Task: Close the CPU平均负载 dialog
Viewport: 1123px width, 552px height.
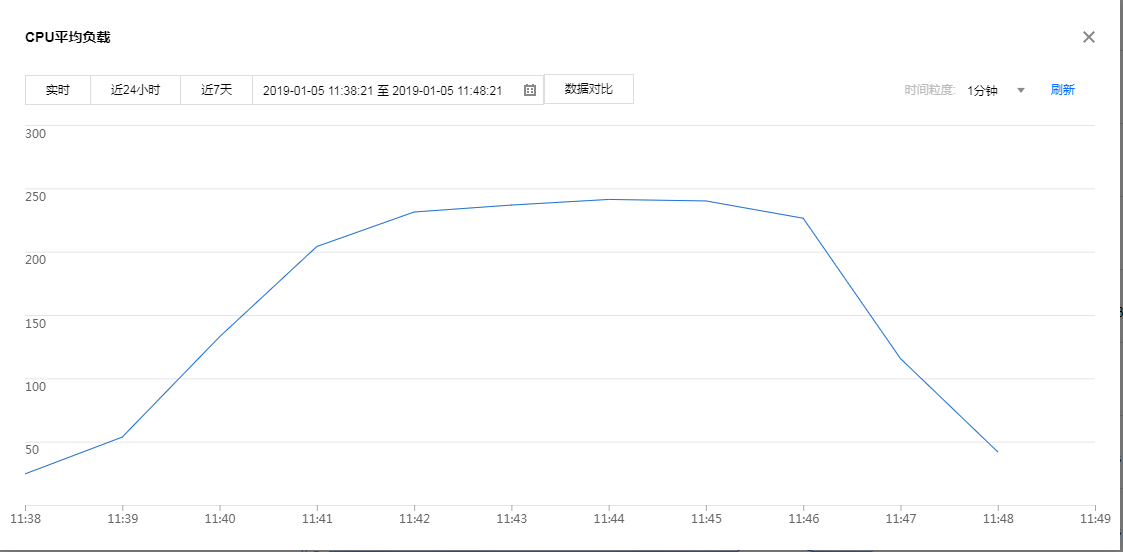Action: 1089,37
